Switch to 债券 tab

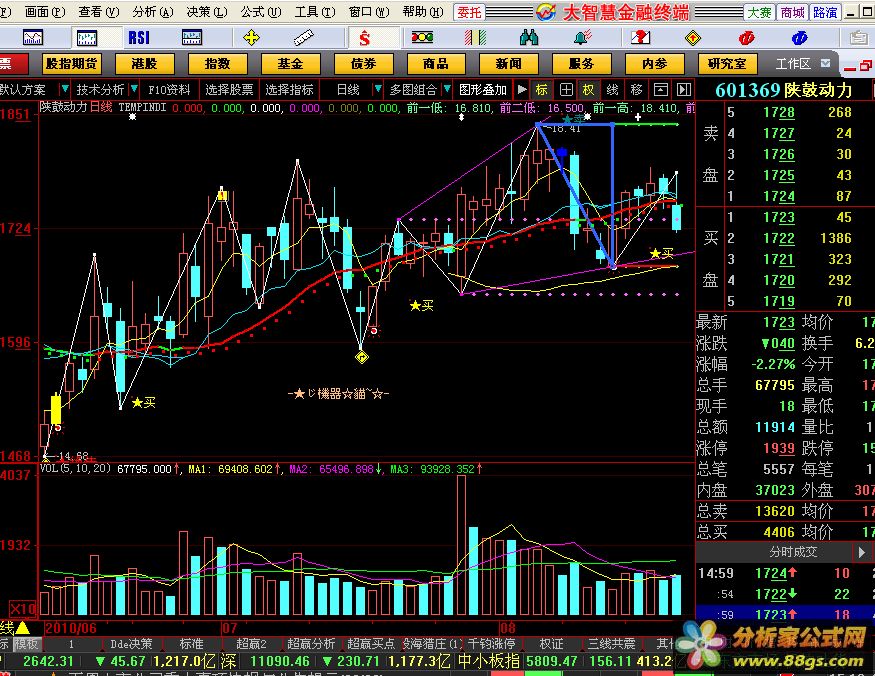pyautogui.click(x=363, y=64)
